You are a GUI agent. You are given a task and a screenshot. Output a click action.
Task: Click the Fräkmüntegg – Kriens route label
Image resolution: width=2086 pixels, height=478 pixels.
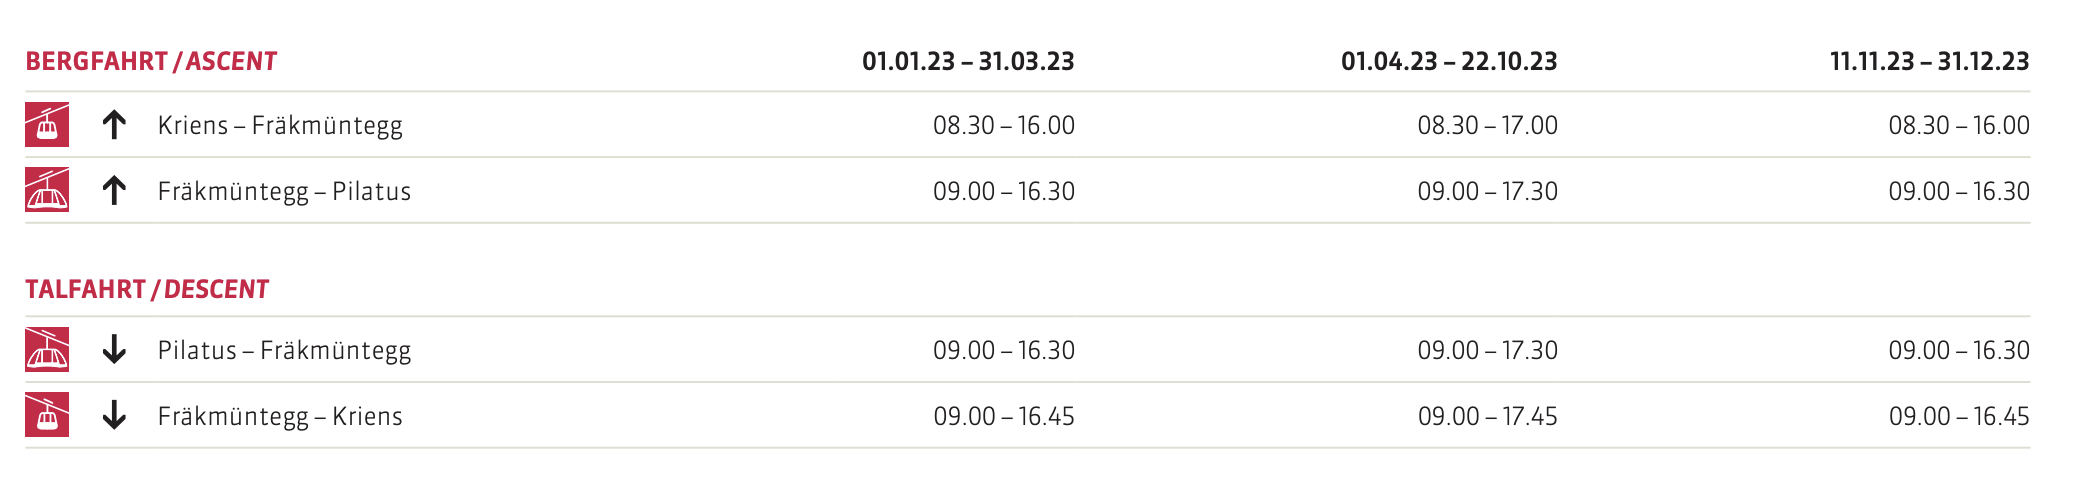point(280,416)
